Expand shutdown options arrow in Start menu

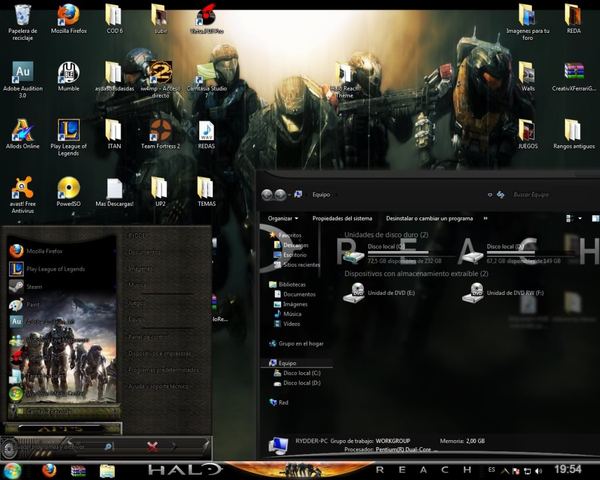coord(174,446)
